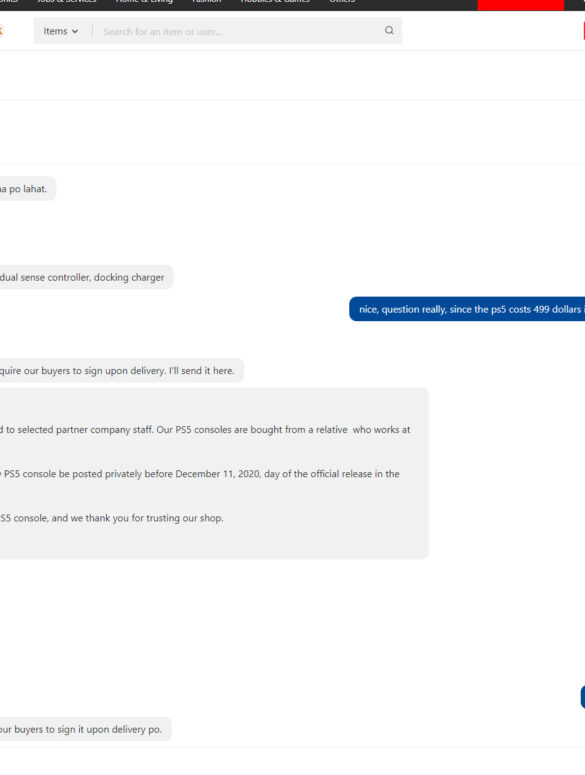Viewport: 585px width, 775px height.
Task: Select the Fashion category menu
Action: (207, 2)
